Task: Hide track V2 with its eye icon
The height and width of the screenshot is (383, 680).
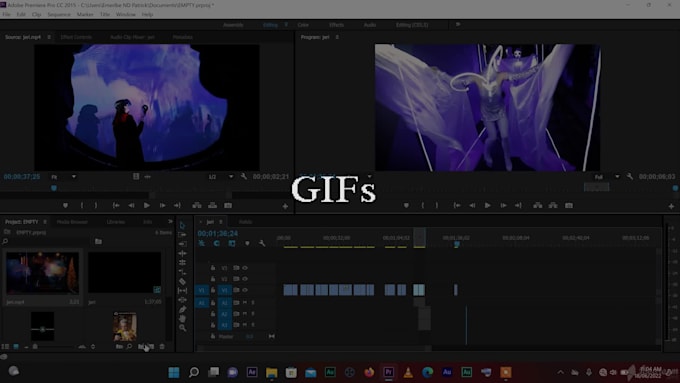Action: coord(245,279)
